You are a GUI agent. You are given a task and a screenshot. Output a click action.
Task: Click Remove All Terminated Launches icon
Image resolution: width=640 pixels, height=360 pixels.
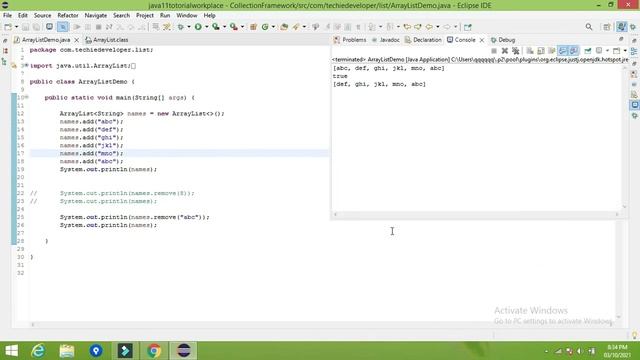point(516,51)
